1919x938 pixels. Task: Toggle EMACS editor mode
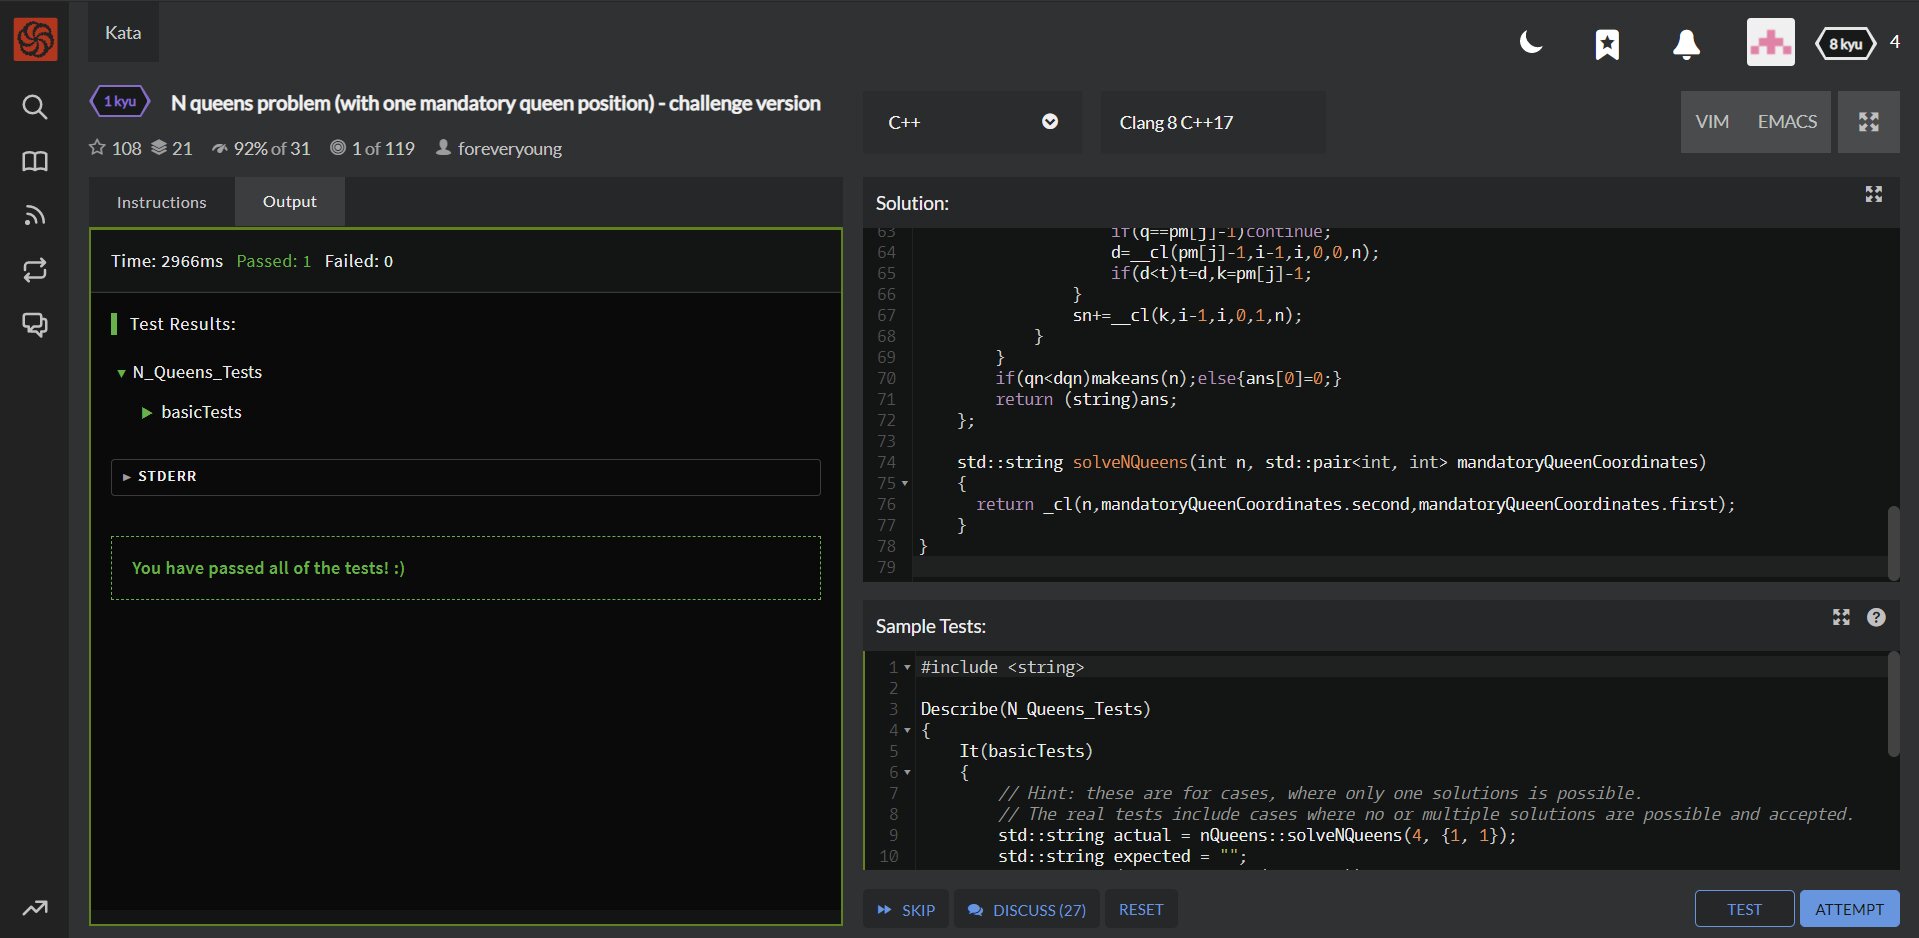coord(1787,122)
